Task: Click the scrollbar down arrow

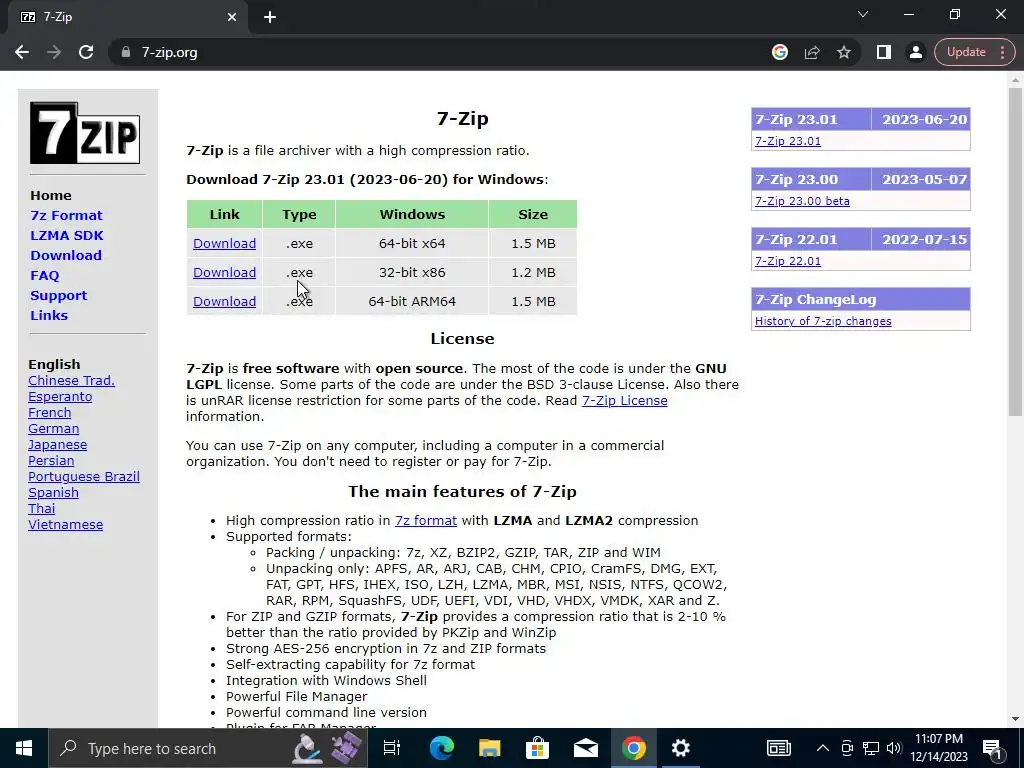Action: click(x=1015, y=719)
